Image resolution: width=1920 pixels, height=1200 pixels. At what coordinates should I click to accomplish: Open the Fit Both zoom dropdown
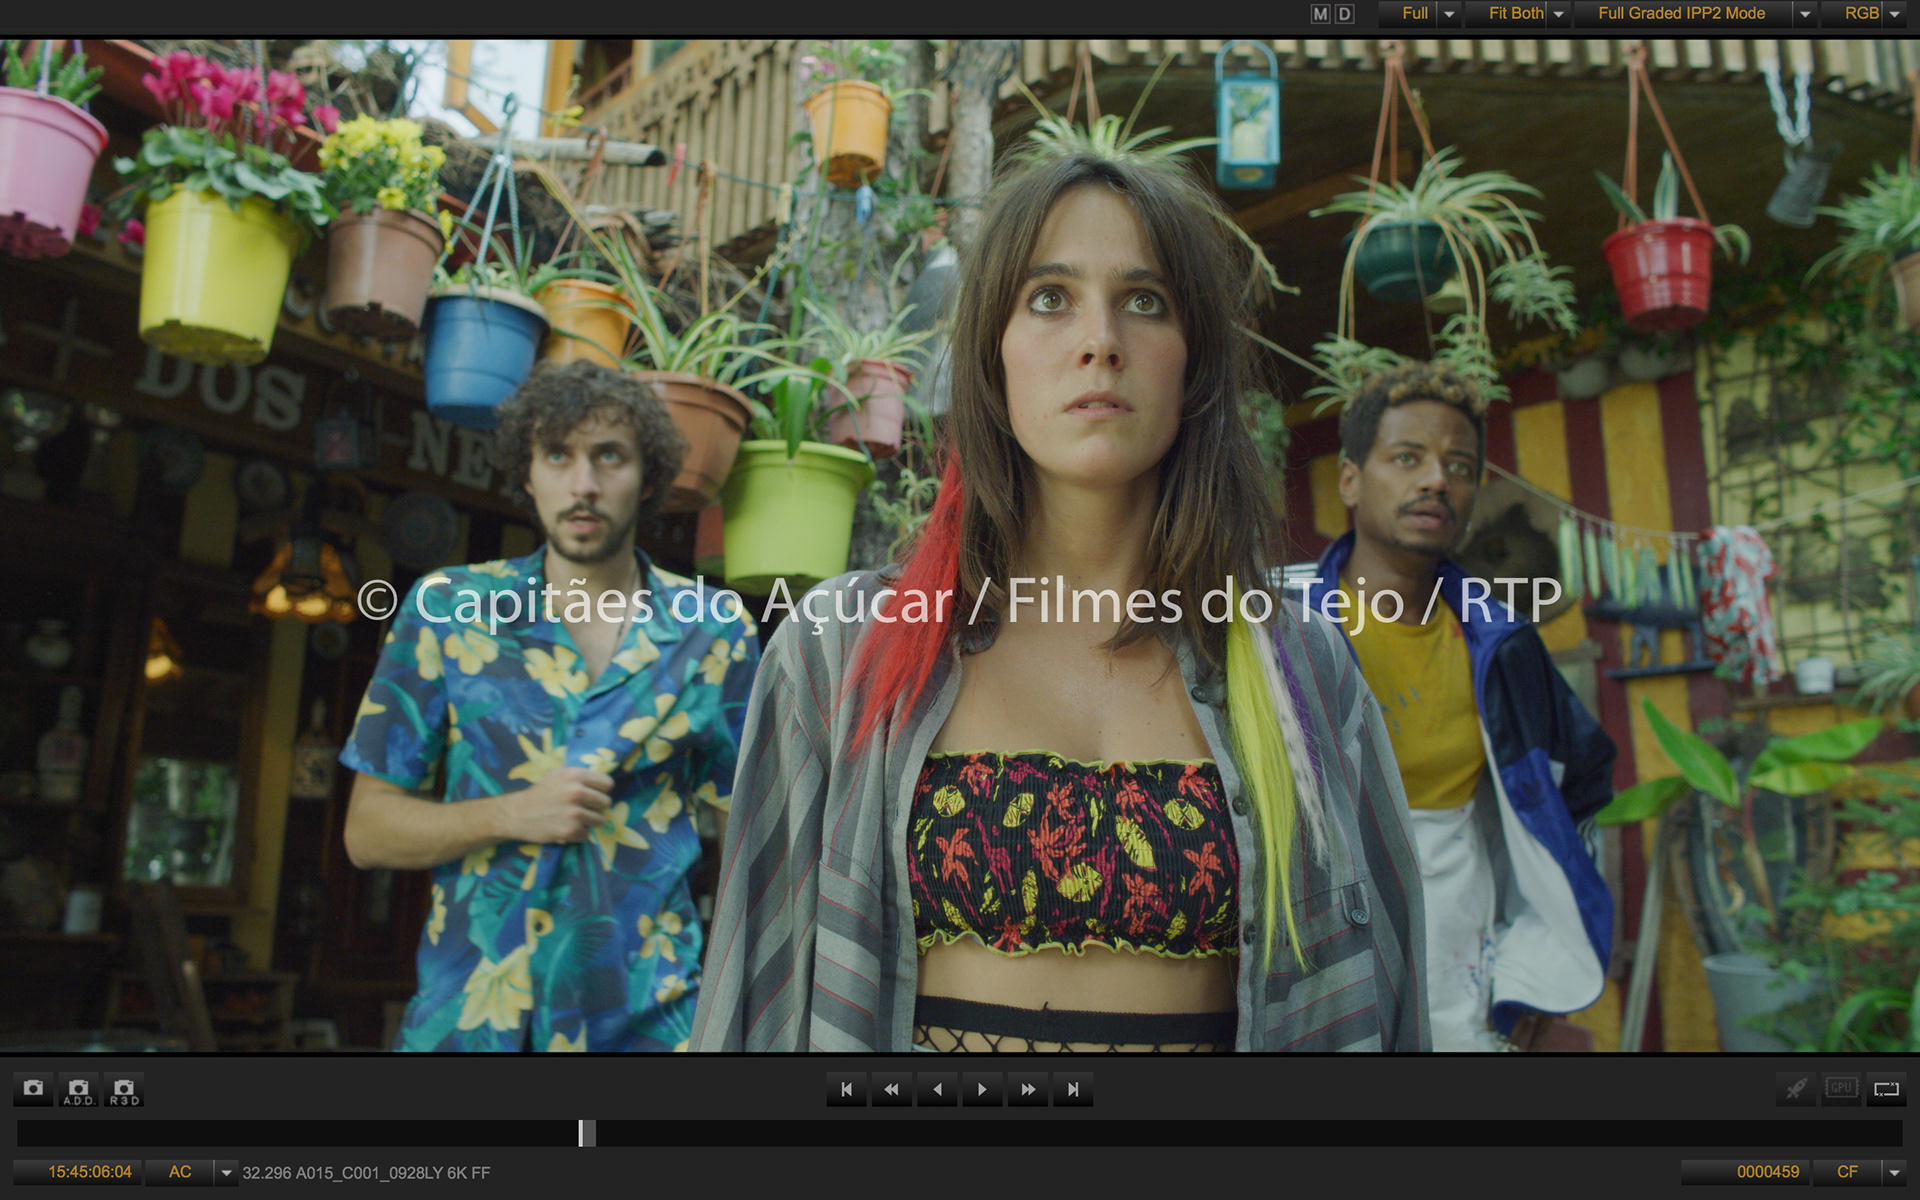[1558, 14]
